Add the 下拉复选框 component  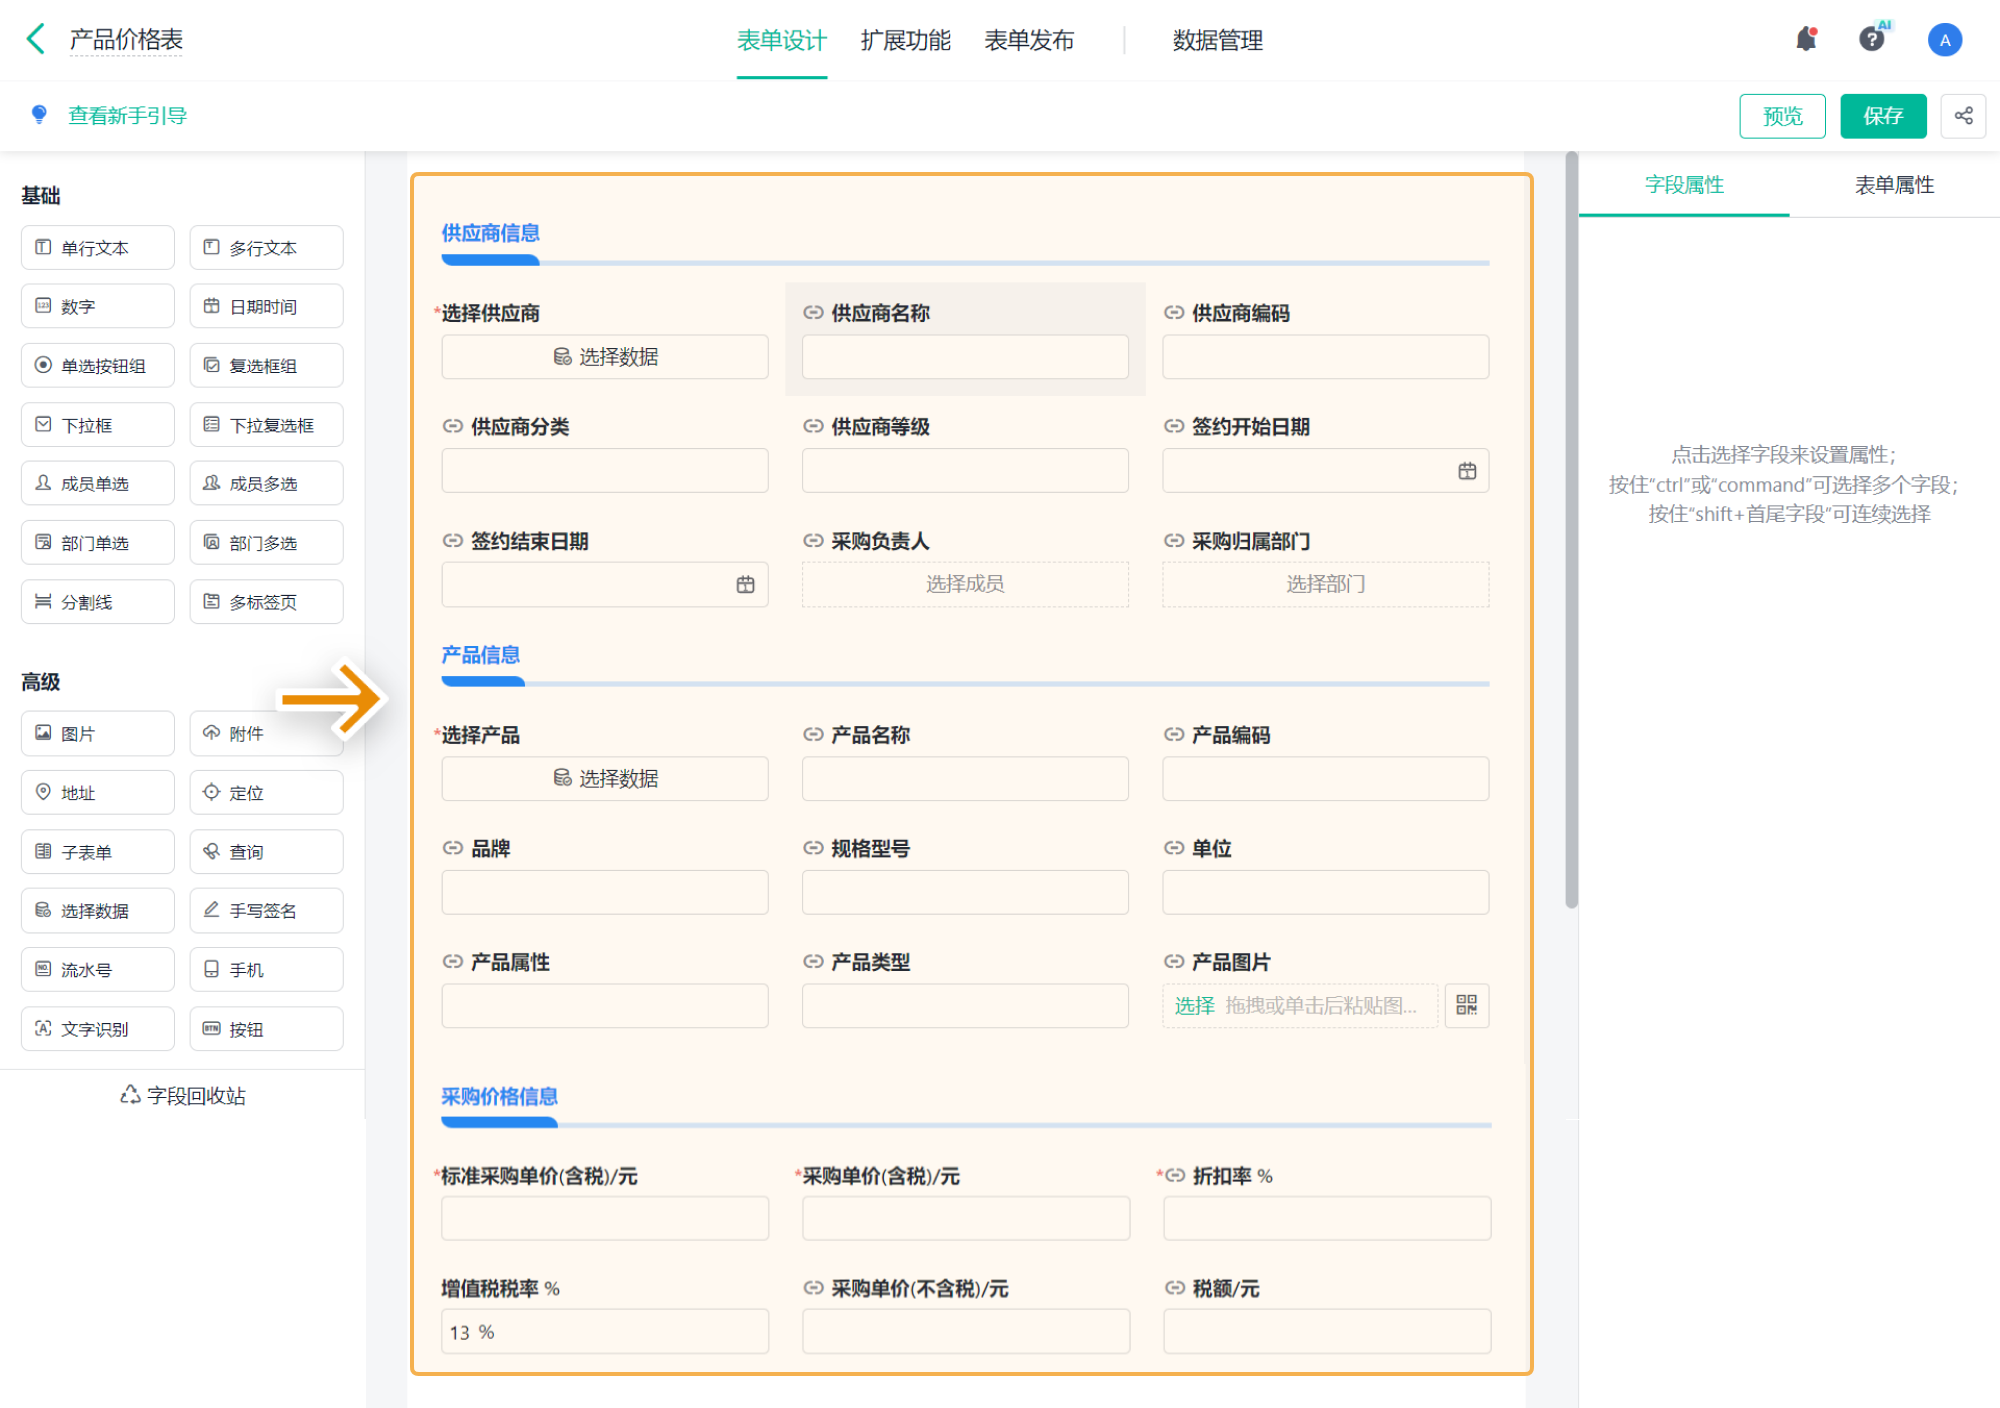point(266,425)
